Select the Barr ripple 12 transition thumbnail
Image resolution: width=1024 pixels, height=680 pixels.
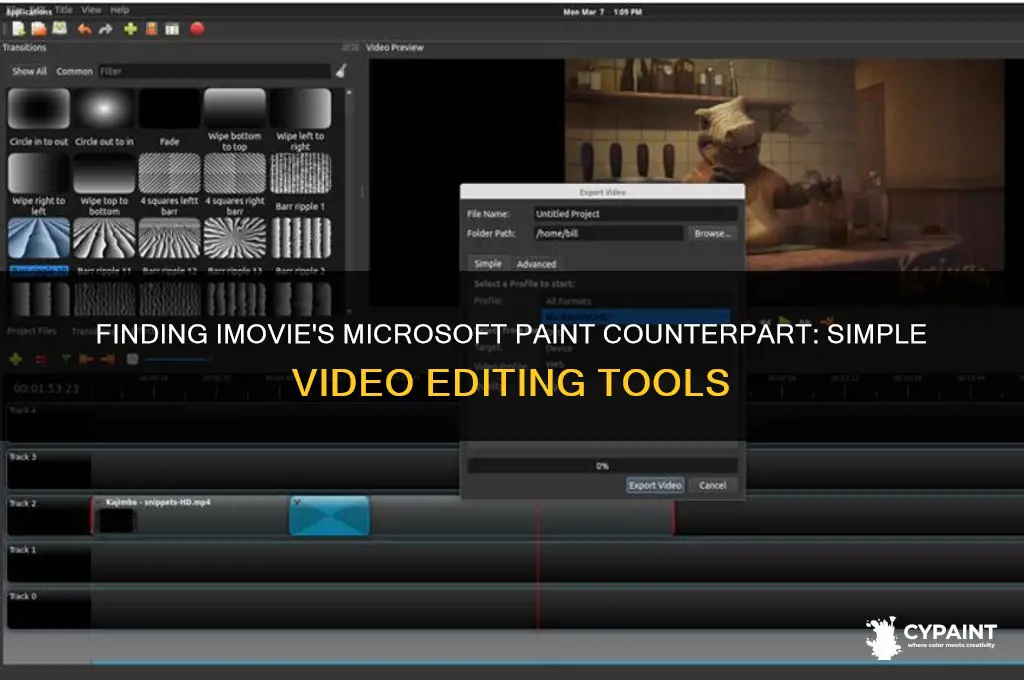[x=169, y=238]
